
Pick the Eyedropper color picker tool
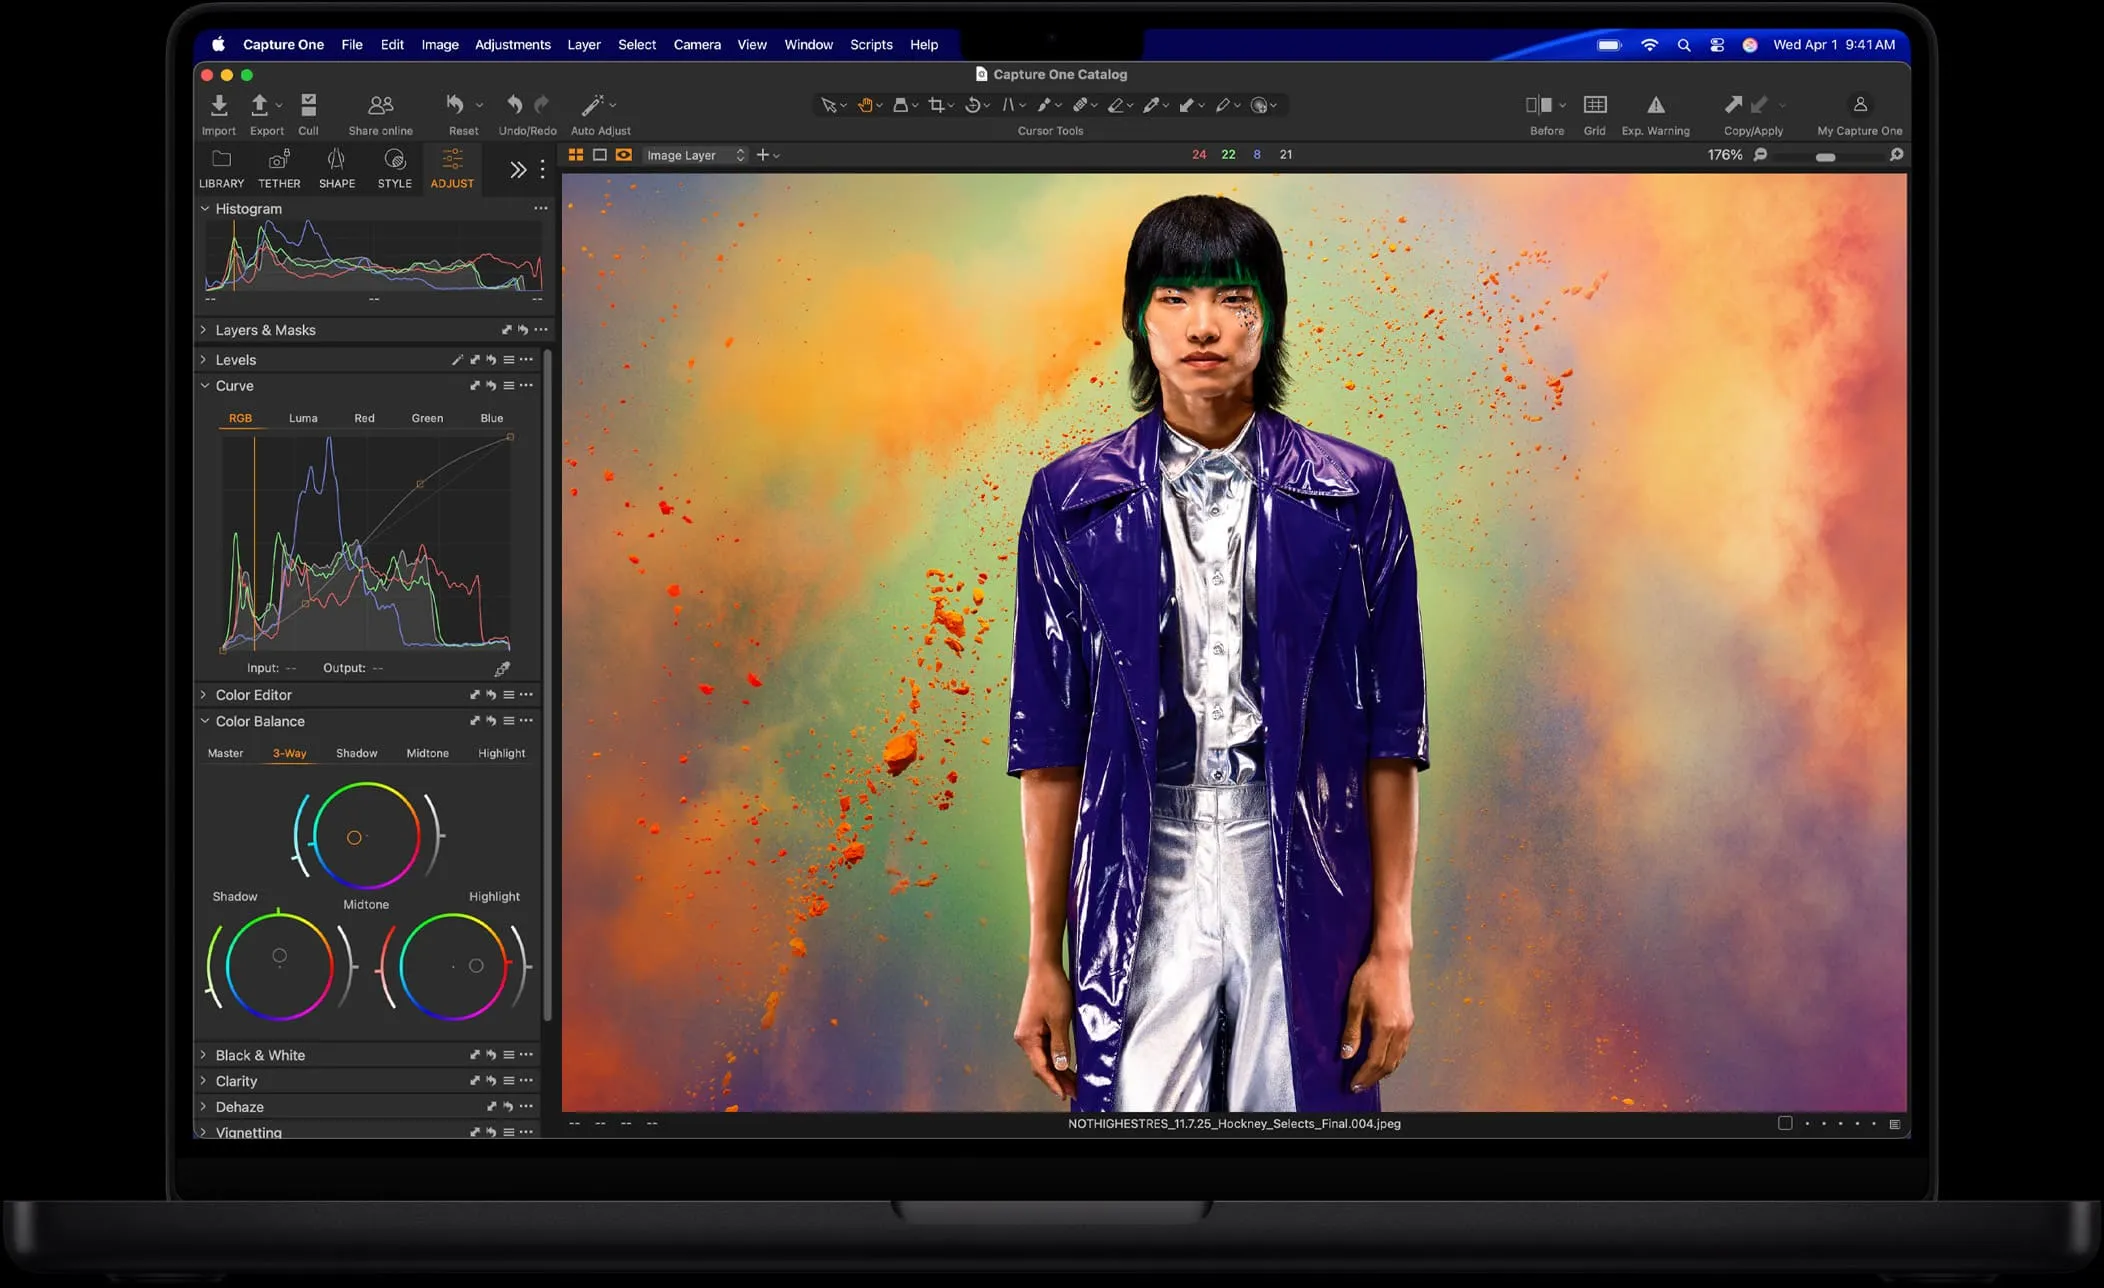pyautogui.click(x=1152, y=104)
